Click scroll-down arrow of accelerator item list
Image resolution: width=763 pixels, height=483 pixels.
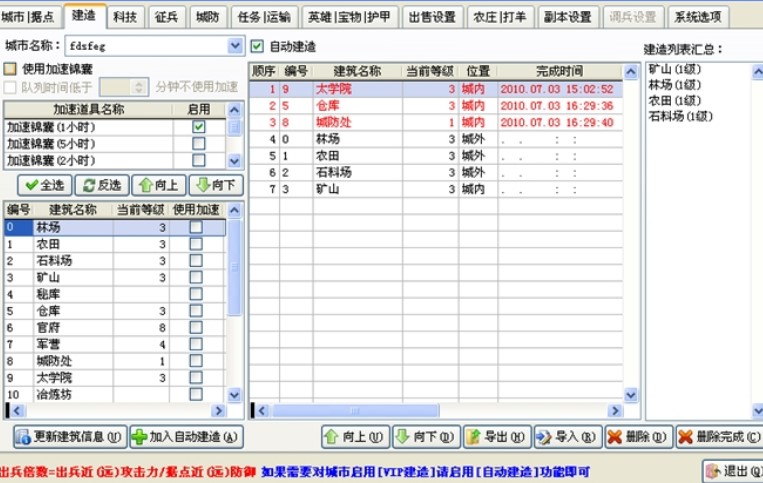235,161
